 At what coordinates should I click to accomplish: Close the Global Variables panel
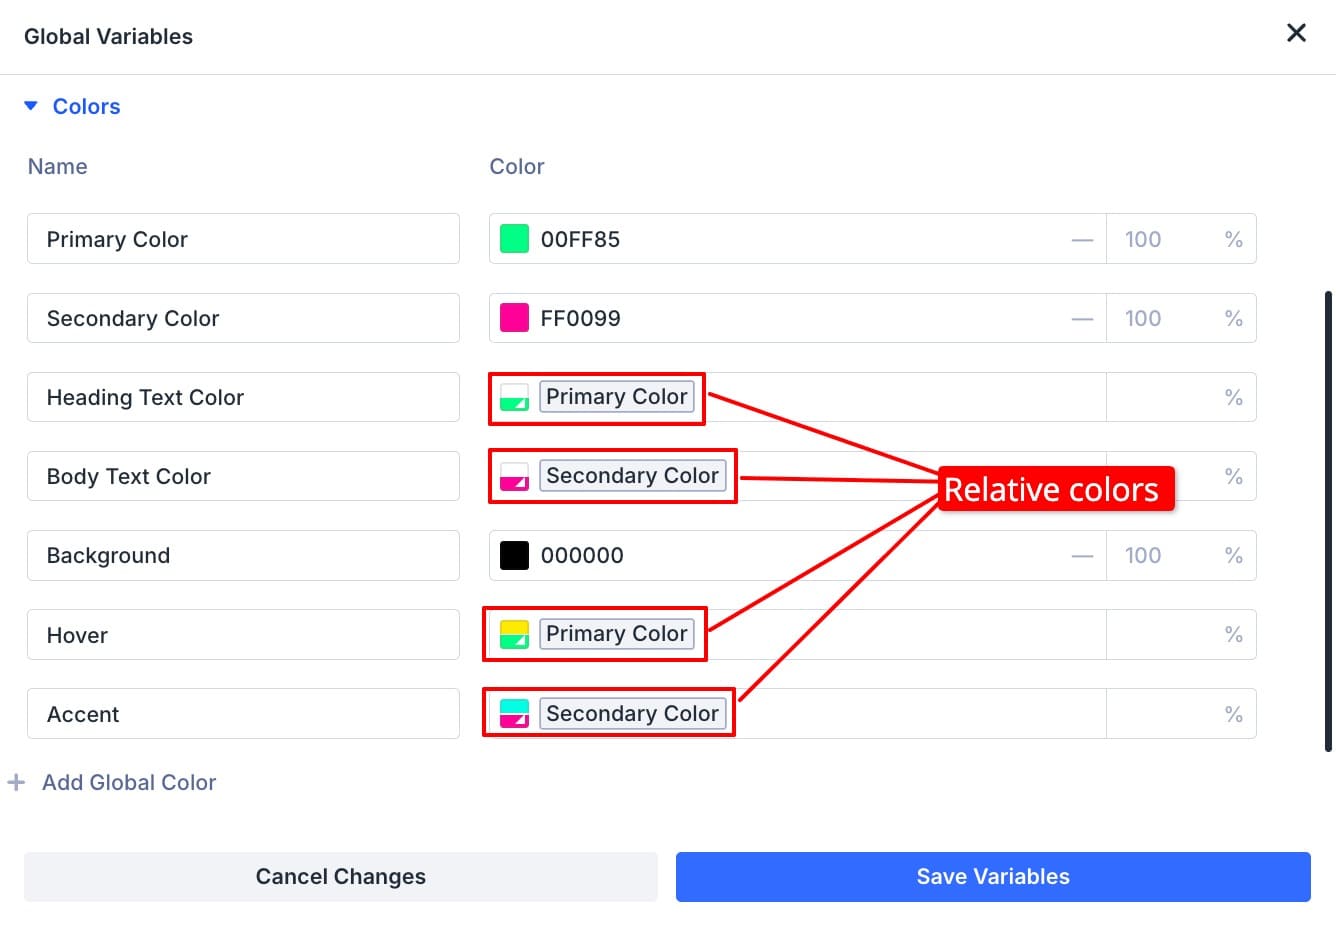(1296, 33)
